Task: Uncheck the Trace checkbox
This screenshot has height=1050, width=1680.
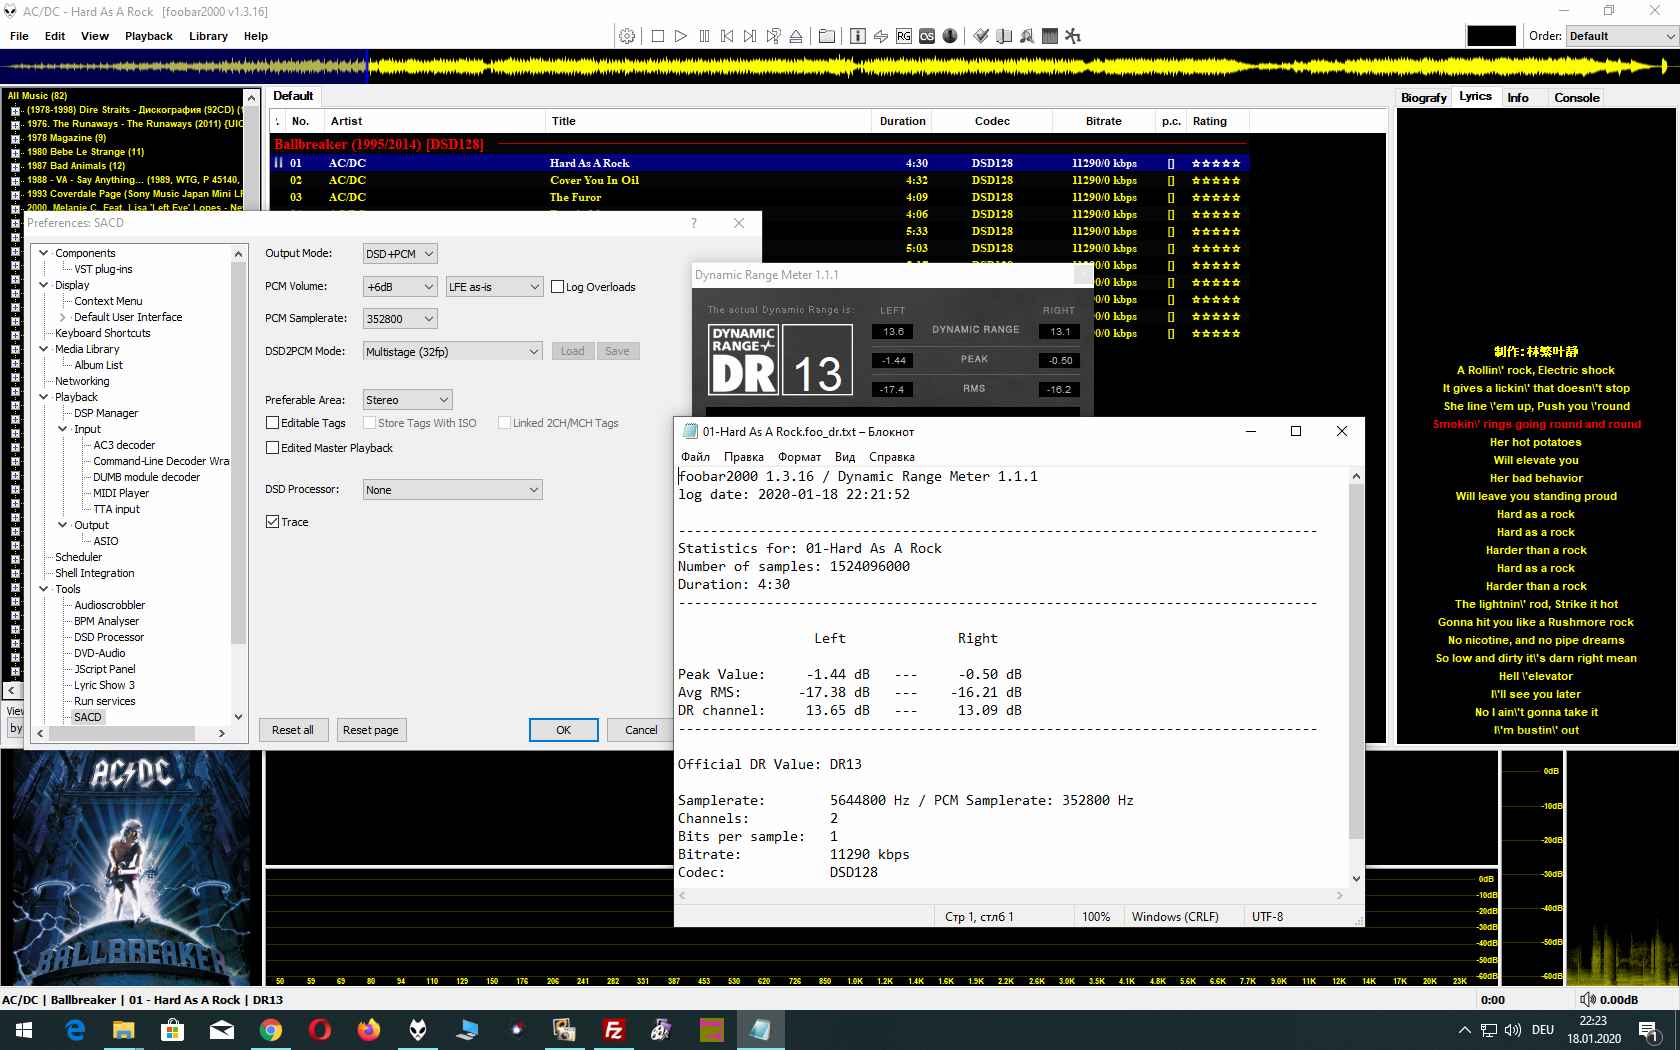Action: (x=272, y=522)
